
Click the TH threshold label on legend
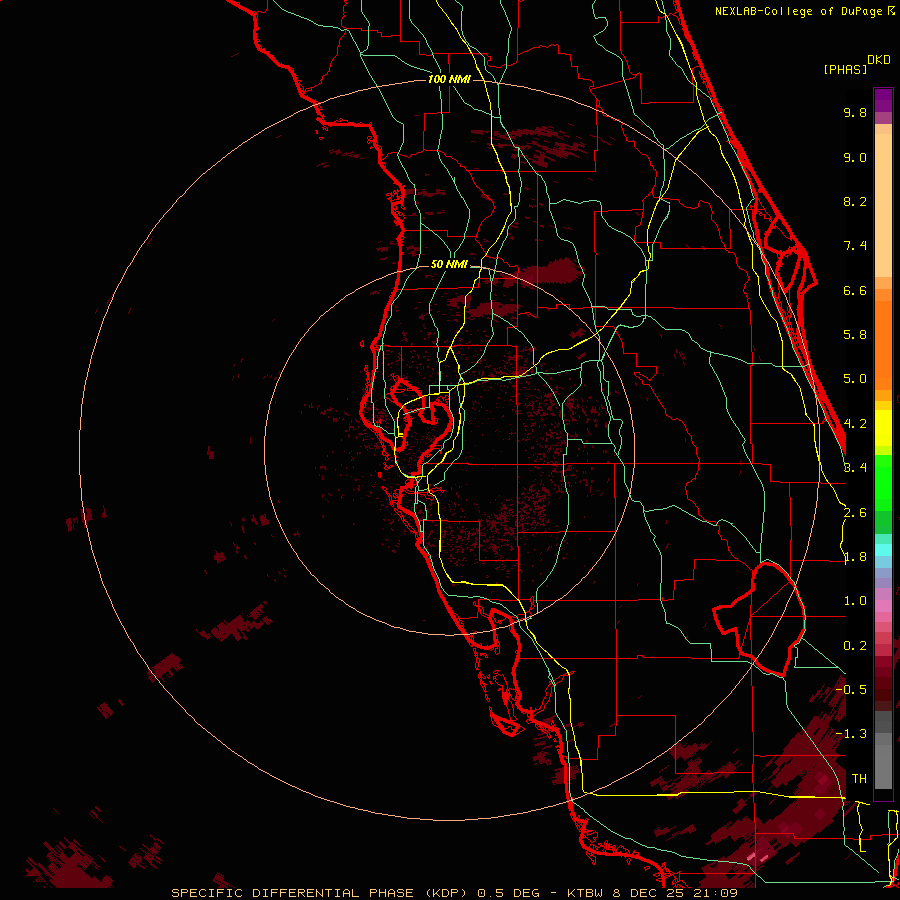(859, 779)
